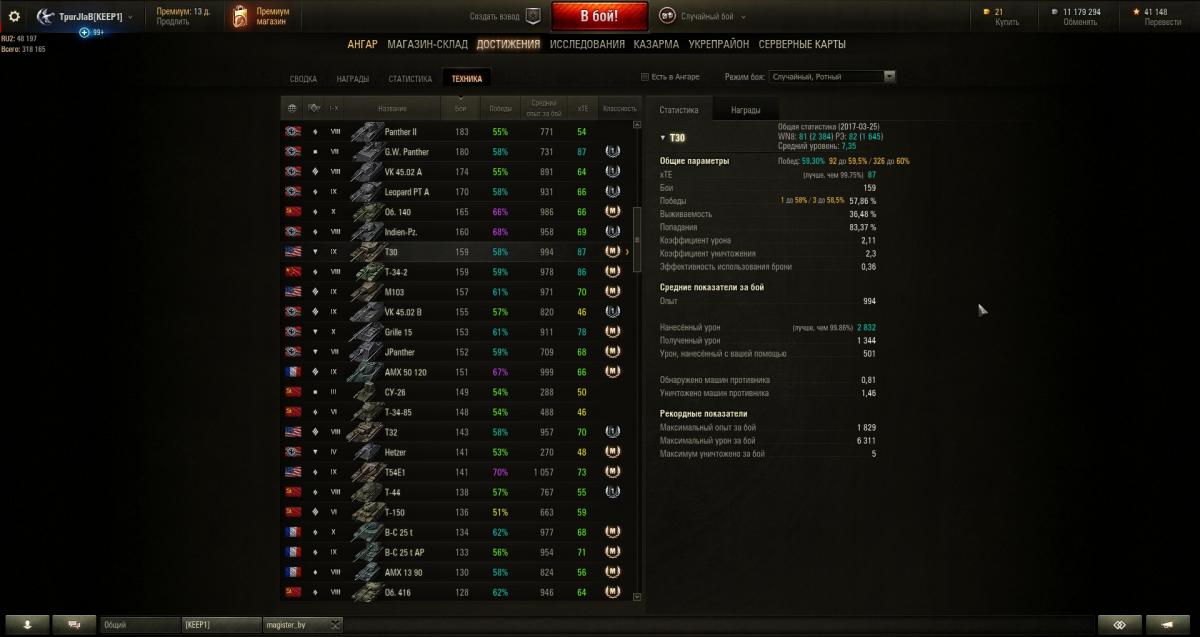Collapse the T30 statistics section triangle
Viewport: 1200px width, 637px height.
(662, 138)
